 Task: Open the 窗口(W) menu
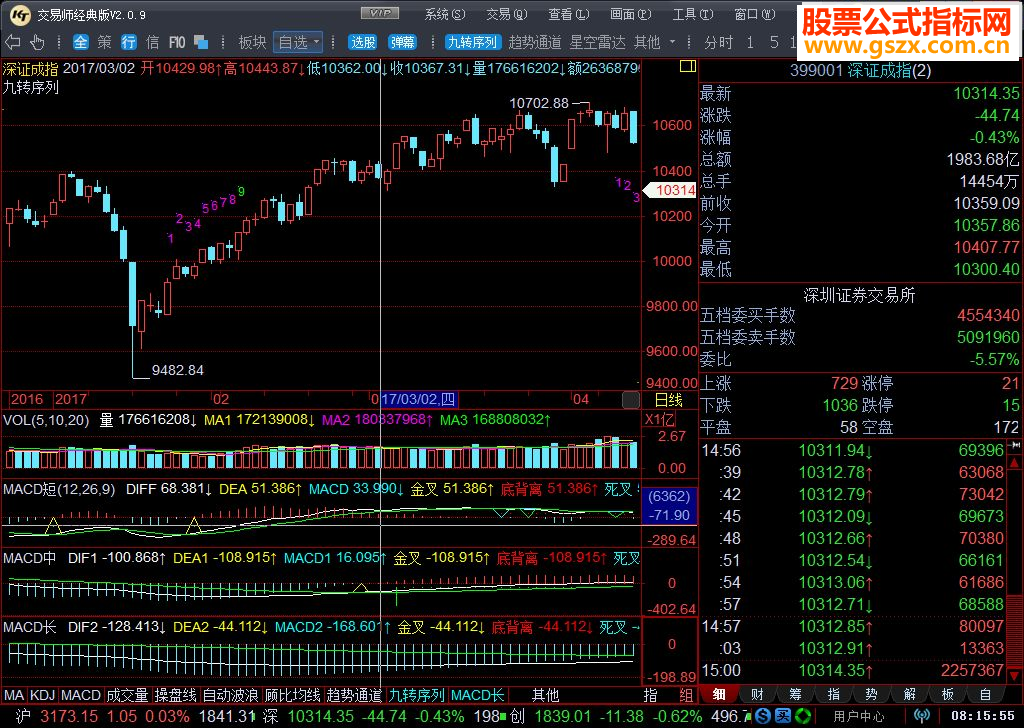pos(755,14)
